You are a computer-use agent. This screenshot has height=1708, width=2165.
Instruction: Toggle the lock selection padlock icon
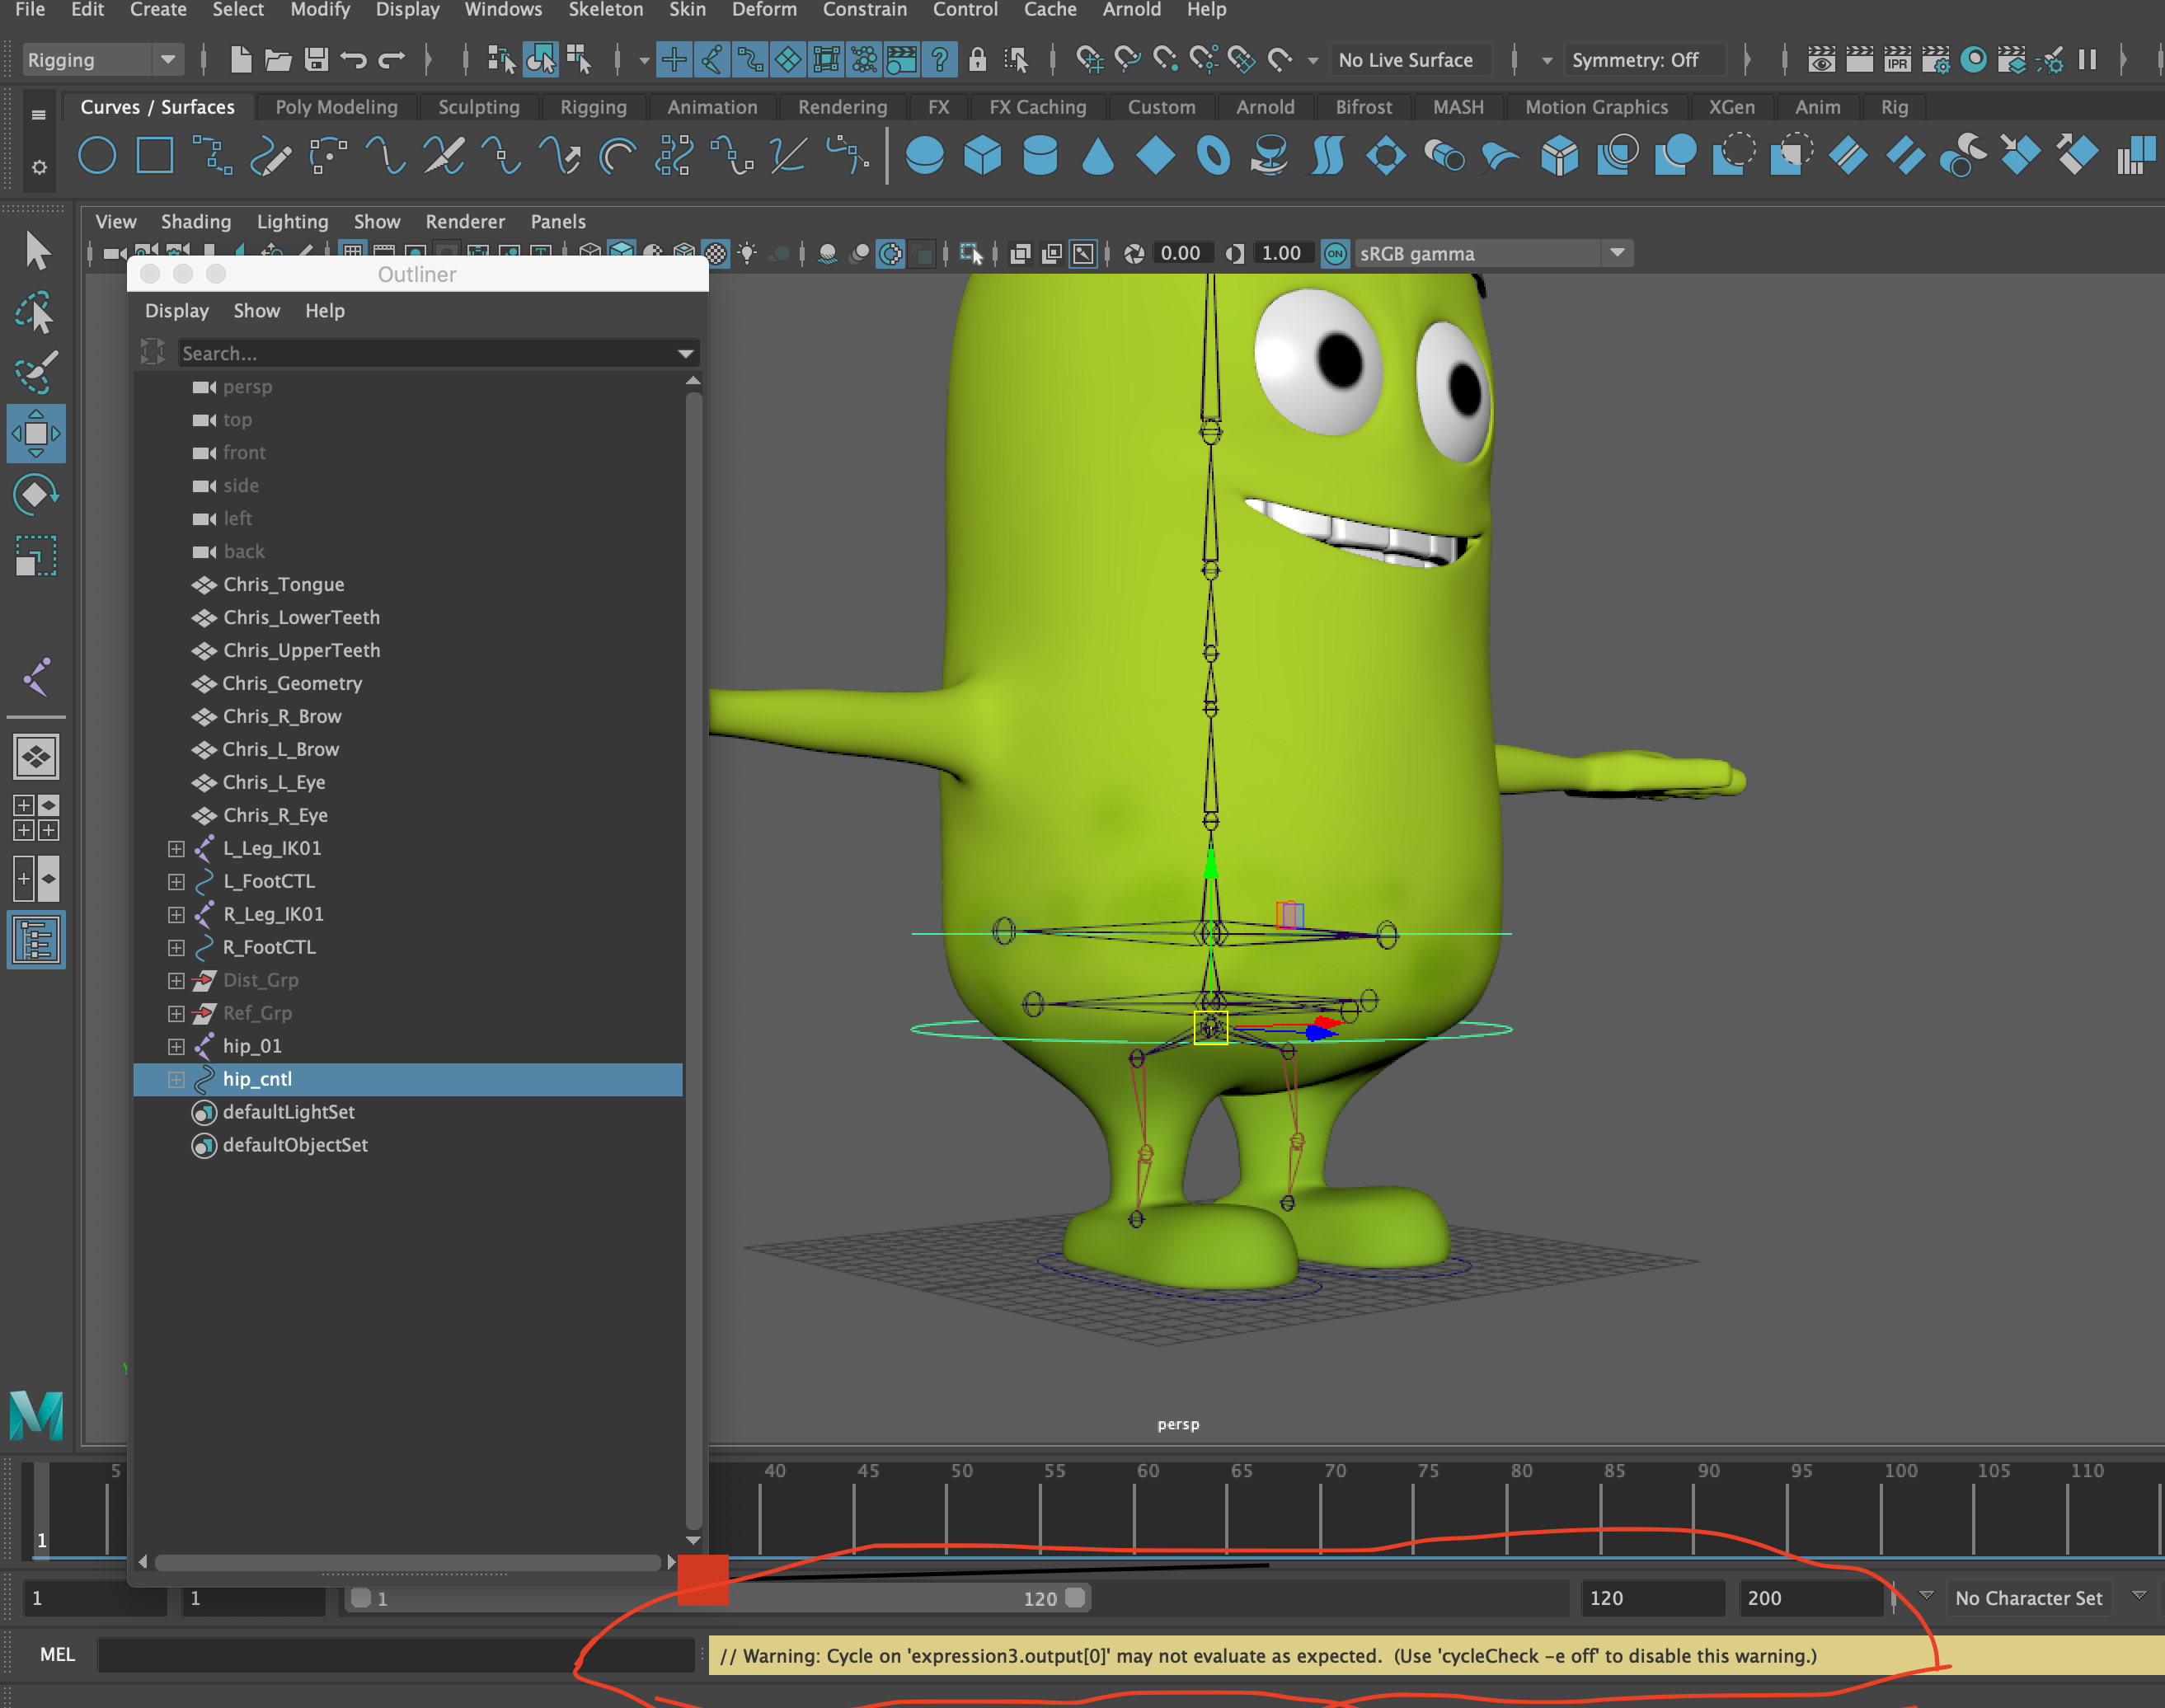click(977, 60)
